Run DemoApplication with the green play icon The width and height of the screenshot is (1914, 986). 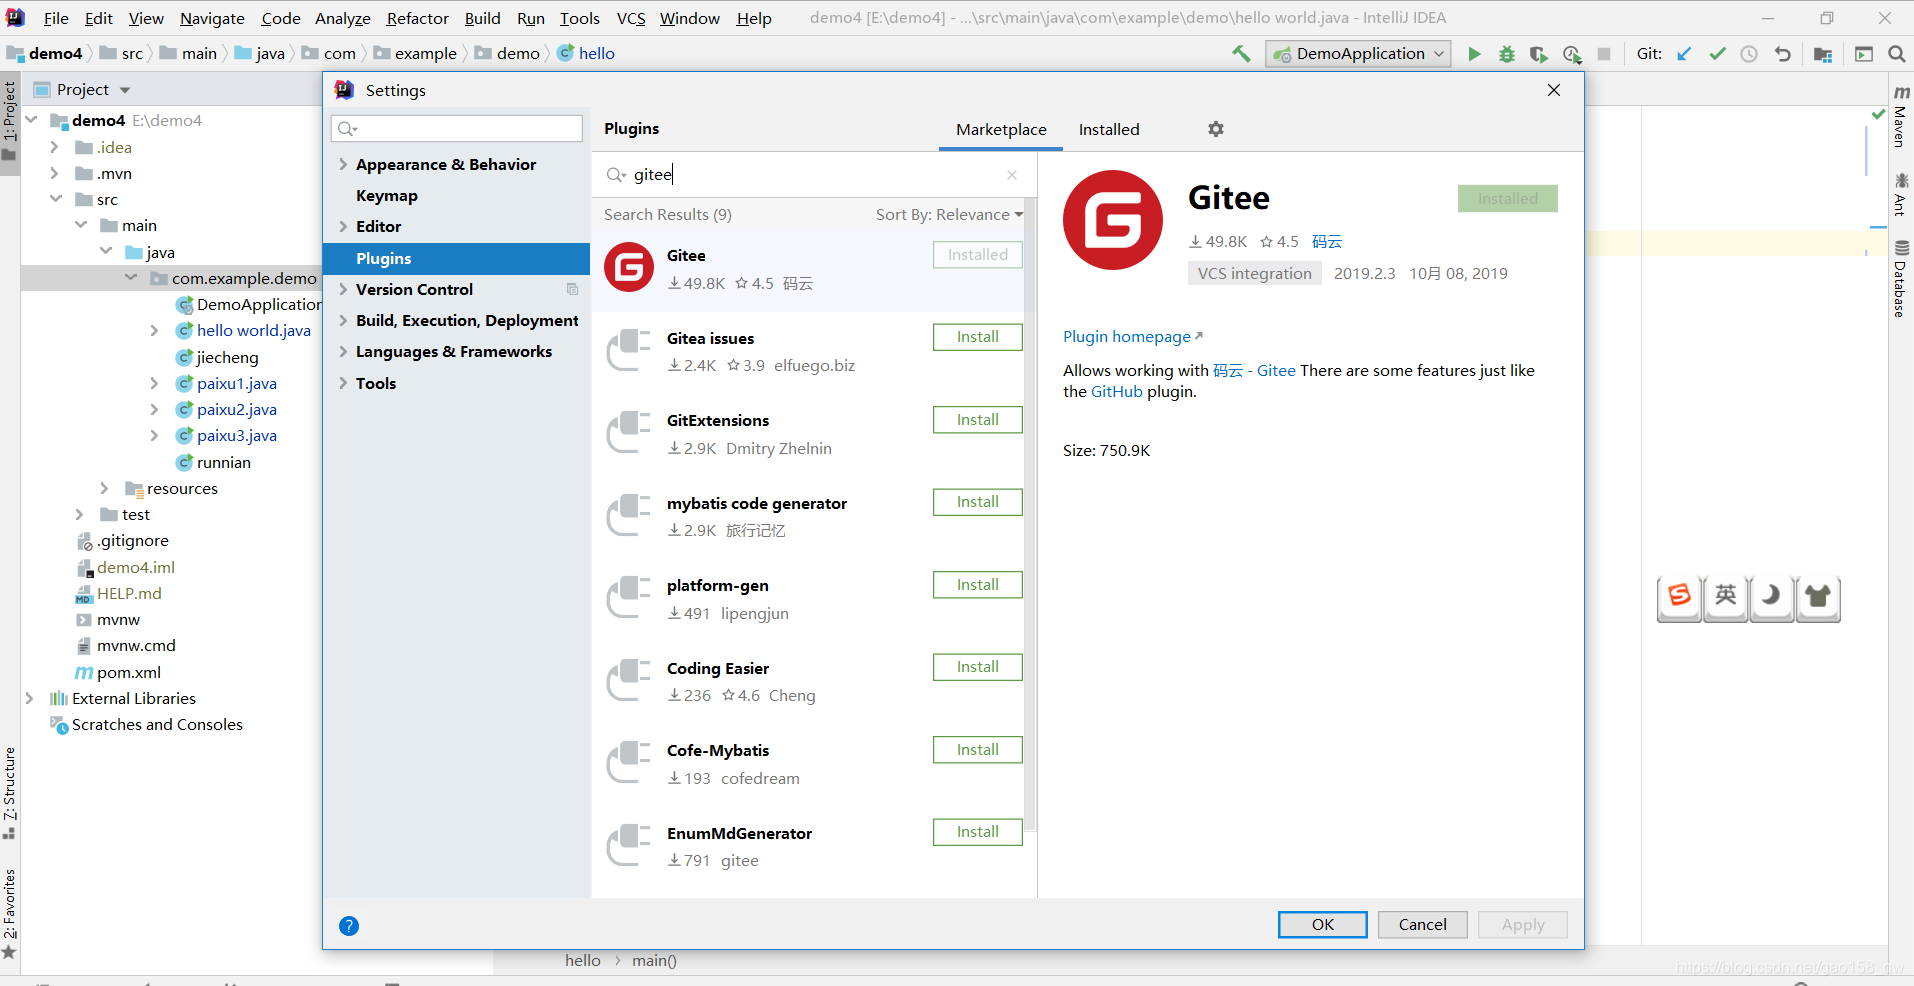[1474, 54]
